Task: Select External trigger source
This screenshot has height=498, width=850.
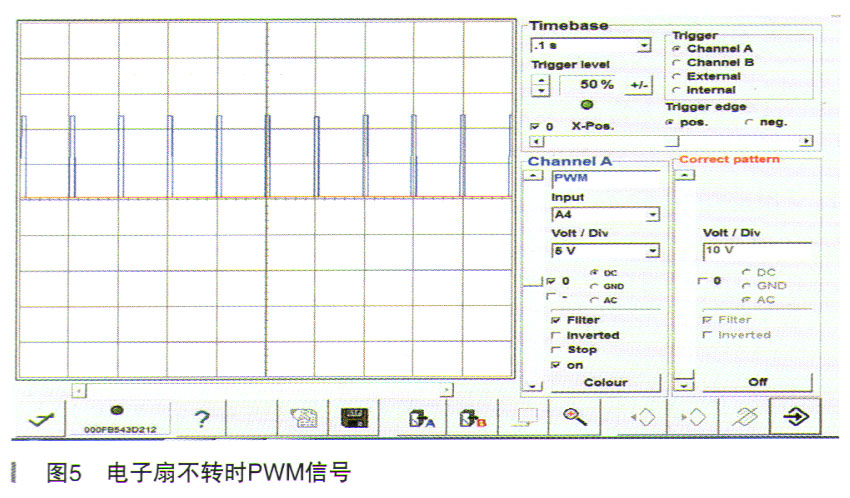Action: [677, 77]
